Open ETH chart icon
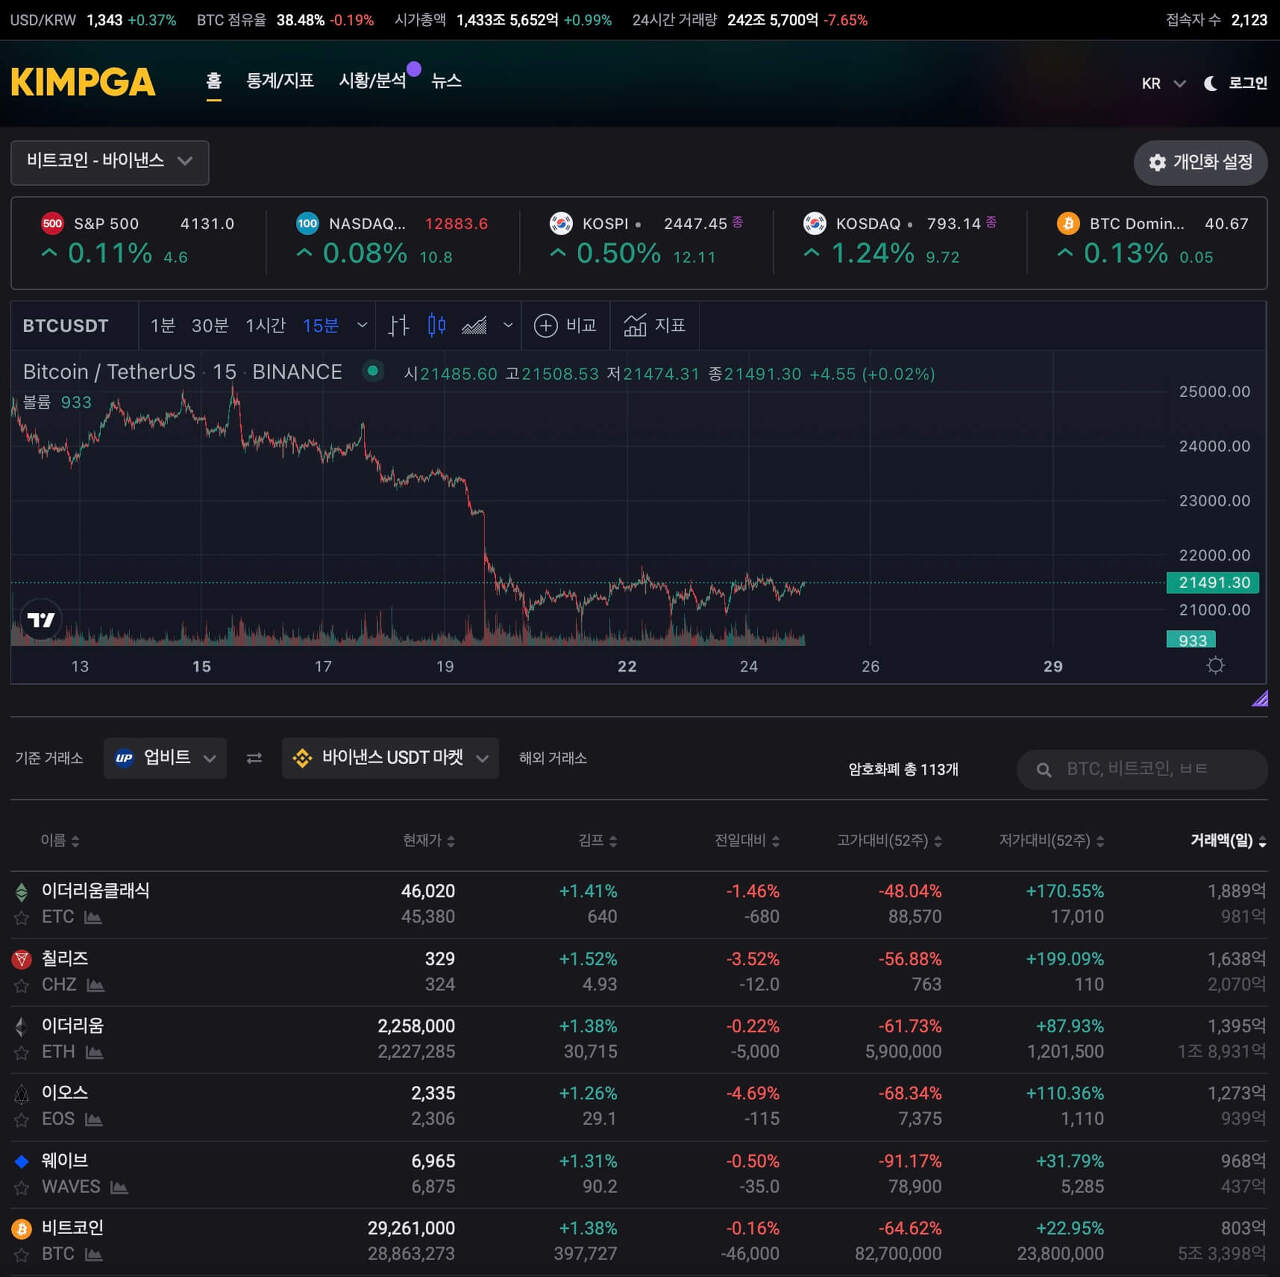 [x=94, y=1052]
